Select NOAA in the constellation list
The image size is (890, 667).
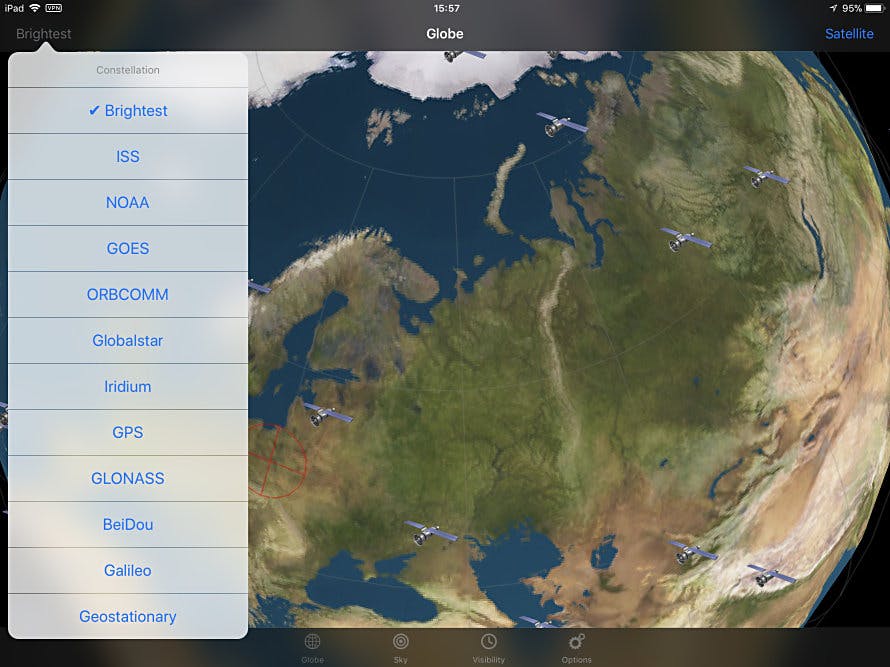click(128, 203)
